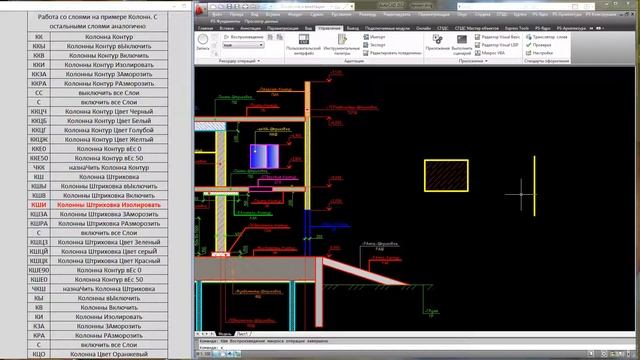Switch to the Вид ribbon tab
This screenshot has width=640, height=360.
308,28
